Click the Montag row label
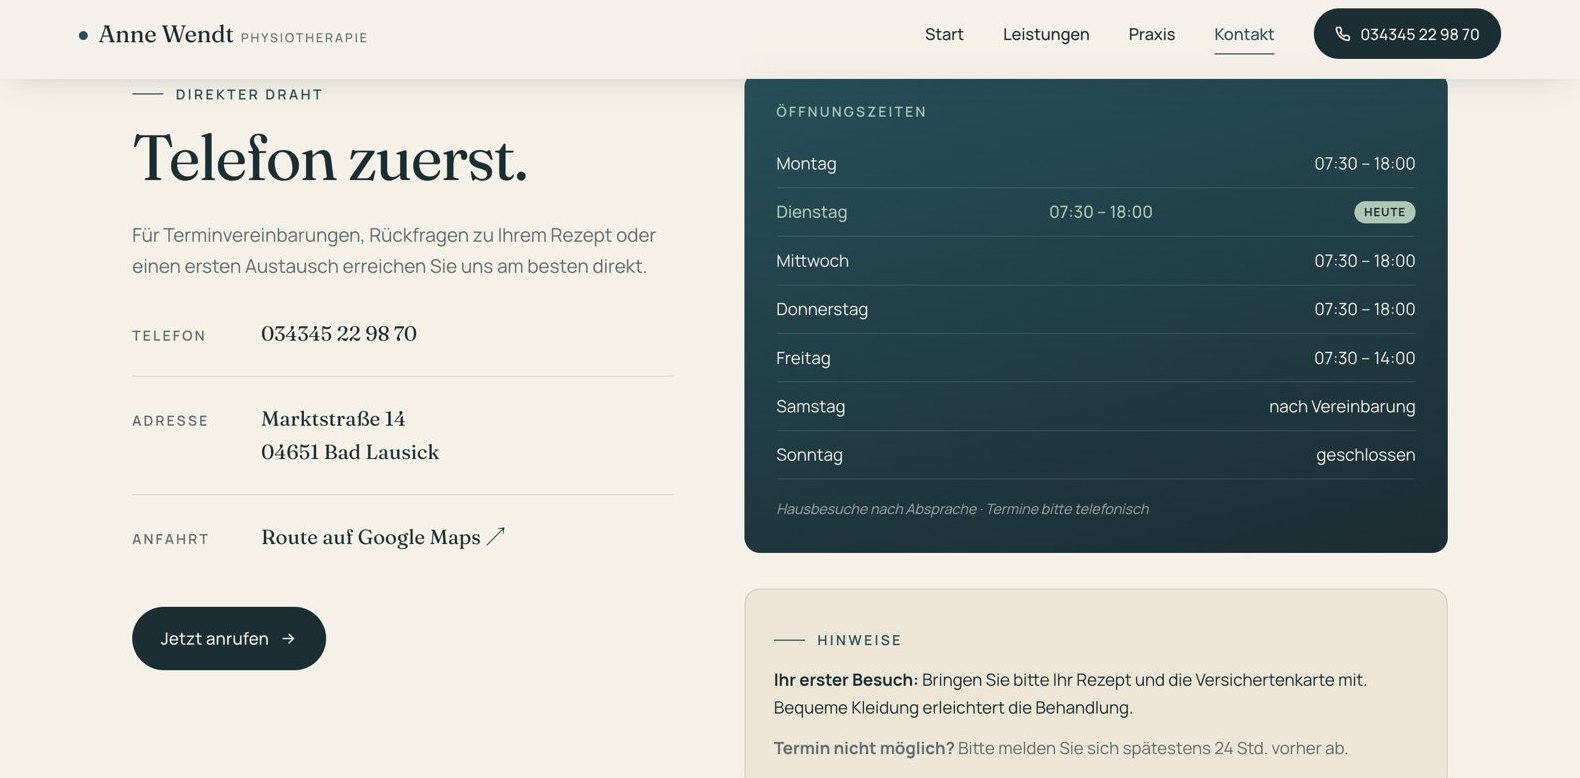This screenshot has height=778, width=1580. coord(806,164)
